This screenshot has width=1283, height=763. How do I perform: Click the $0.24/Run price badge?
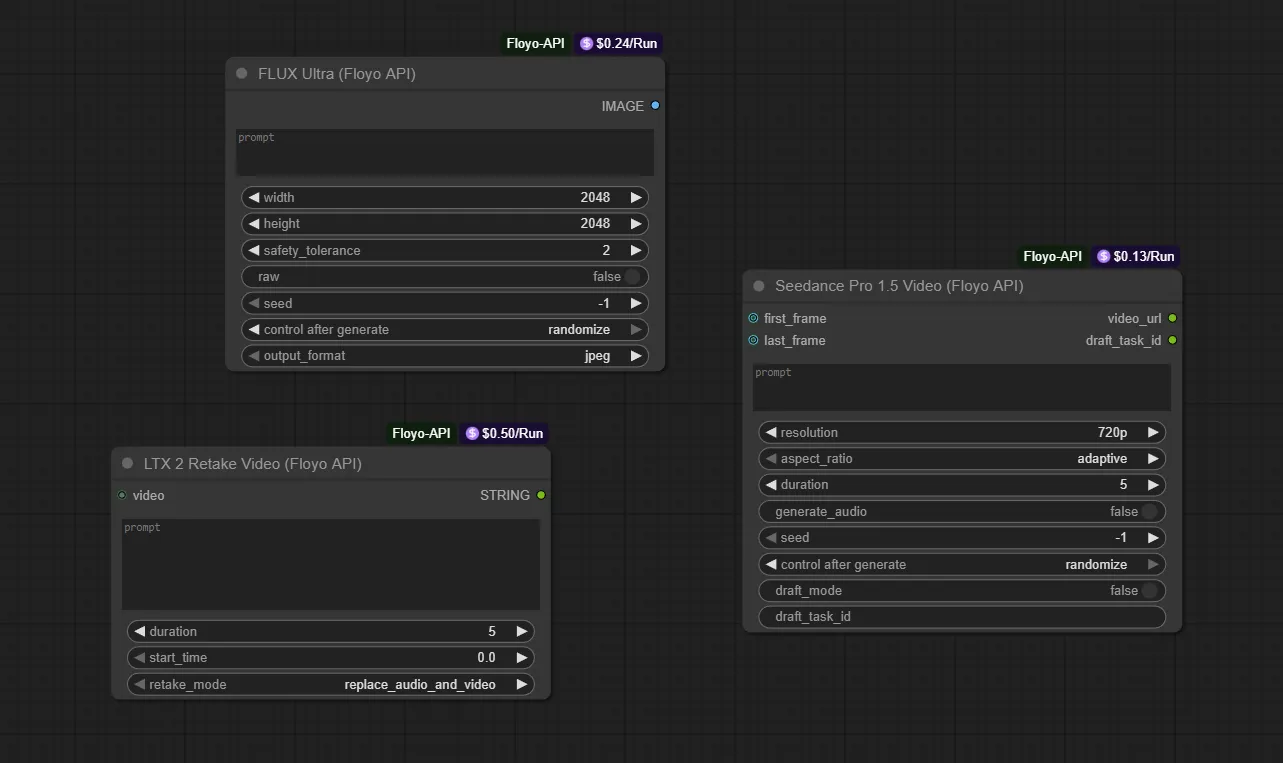pyautogui.click(x=618, y=44)
